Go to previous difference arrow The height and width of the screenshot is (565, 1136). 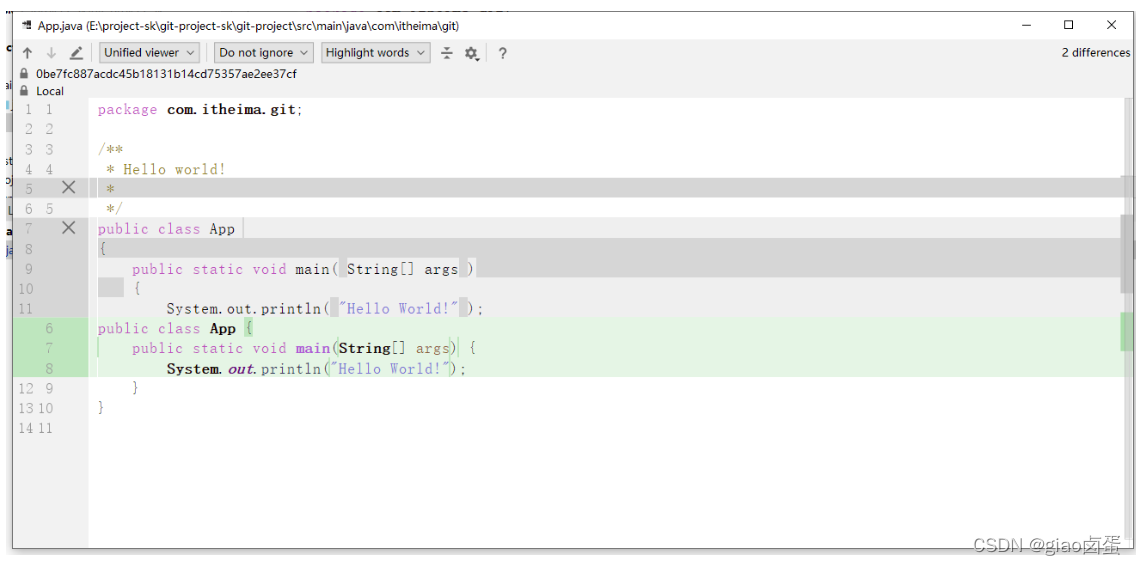coord(28,53)
